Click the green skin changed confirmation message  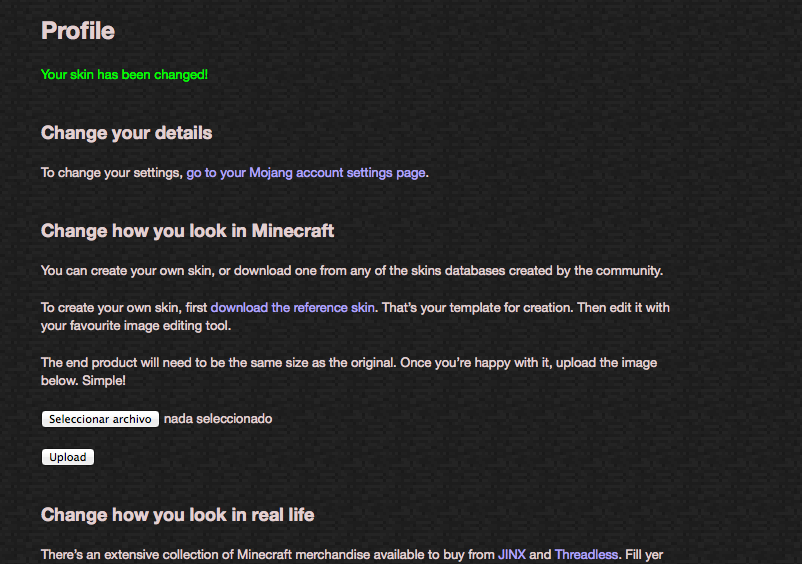(124, 75)
